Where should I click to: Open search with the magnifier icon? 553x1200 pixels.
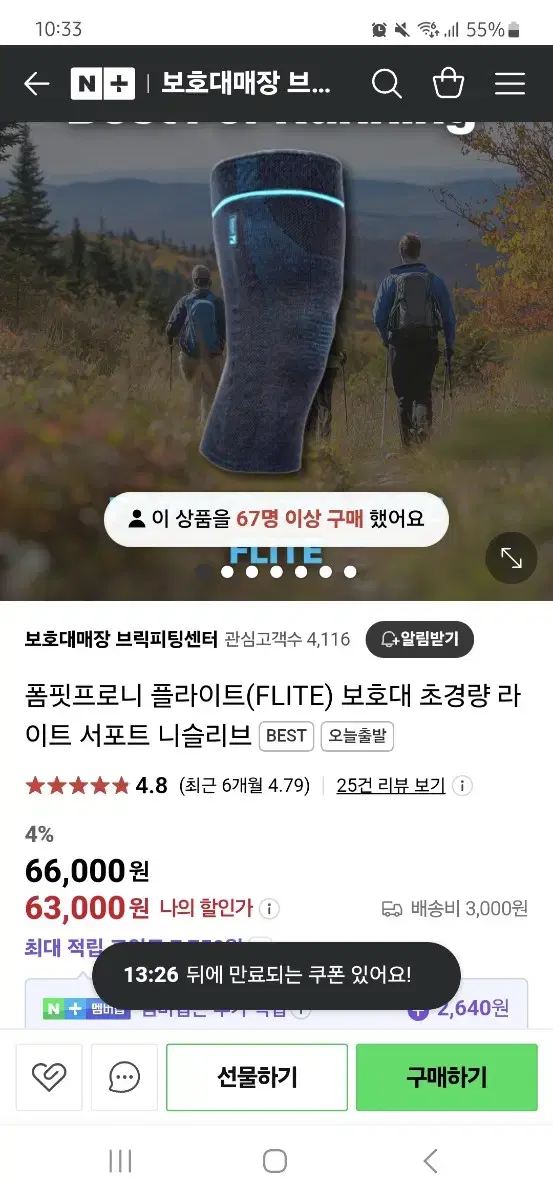387,84
